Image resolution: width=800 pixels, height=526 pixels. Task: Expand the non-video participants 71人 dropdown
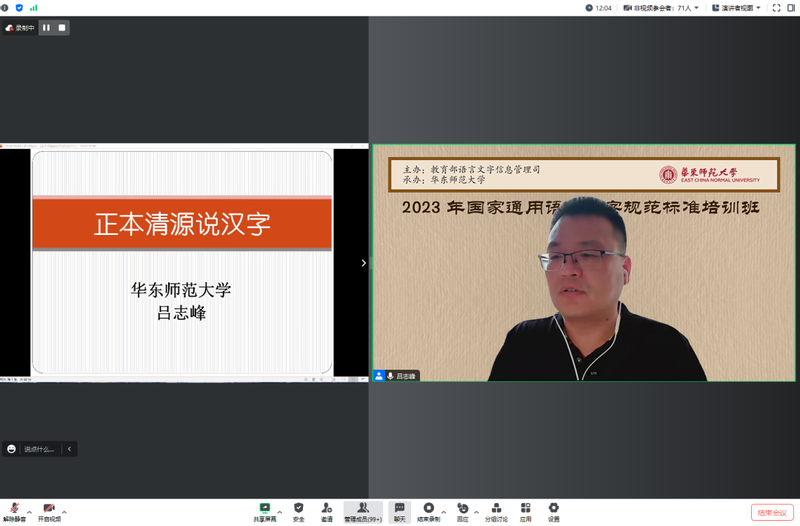coord(664,7)
